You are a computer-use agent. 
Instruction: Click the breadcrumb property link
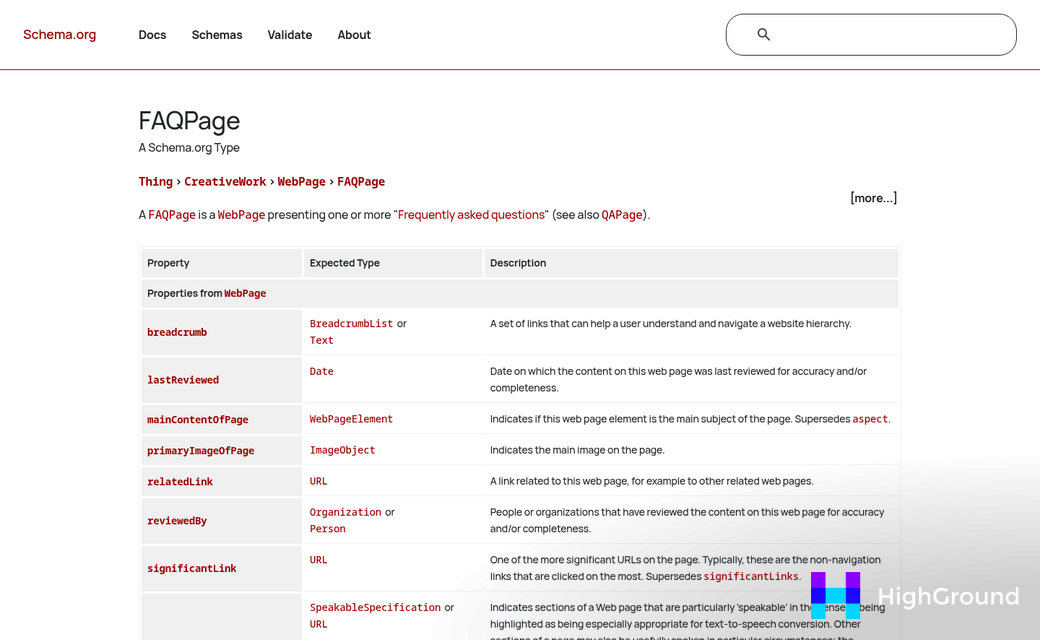pyautogui.click(x=177, y=331)
